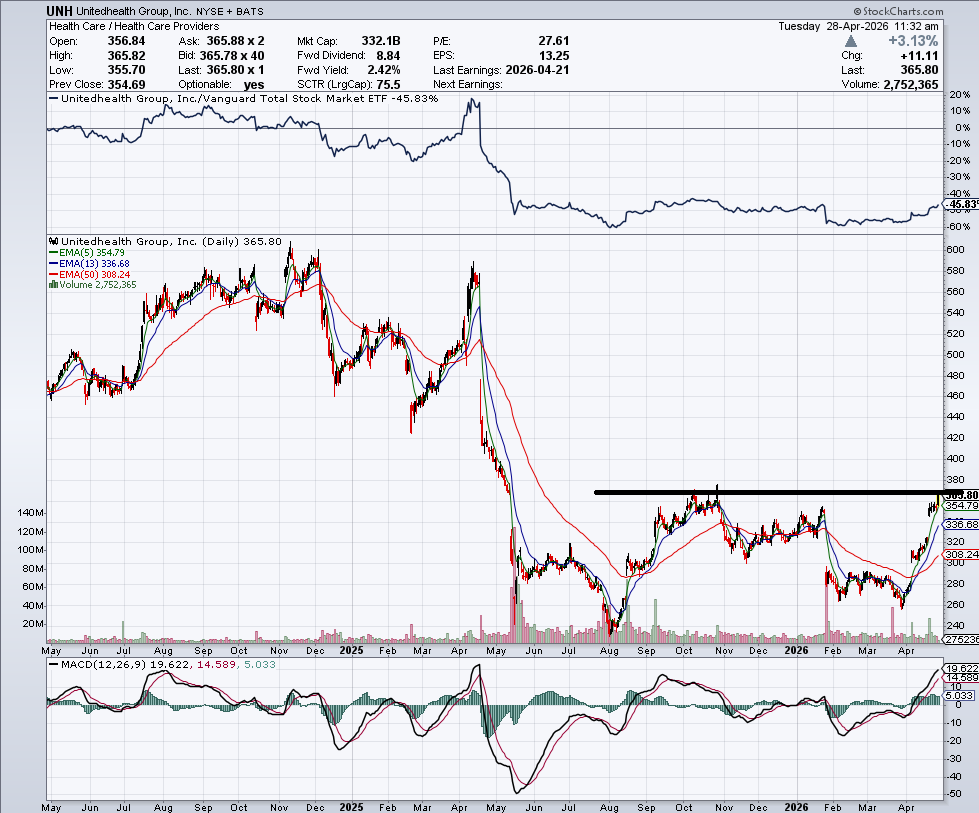The image size is (979, 813).
Task: Click the NYSE + BATS exchange label
Action: pyautogui.click(x=230, y=11)
